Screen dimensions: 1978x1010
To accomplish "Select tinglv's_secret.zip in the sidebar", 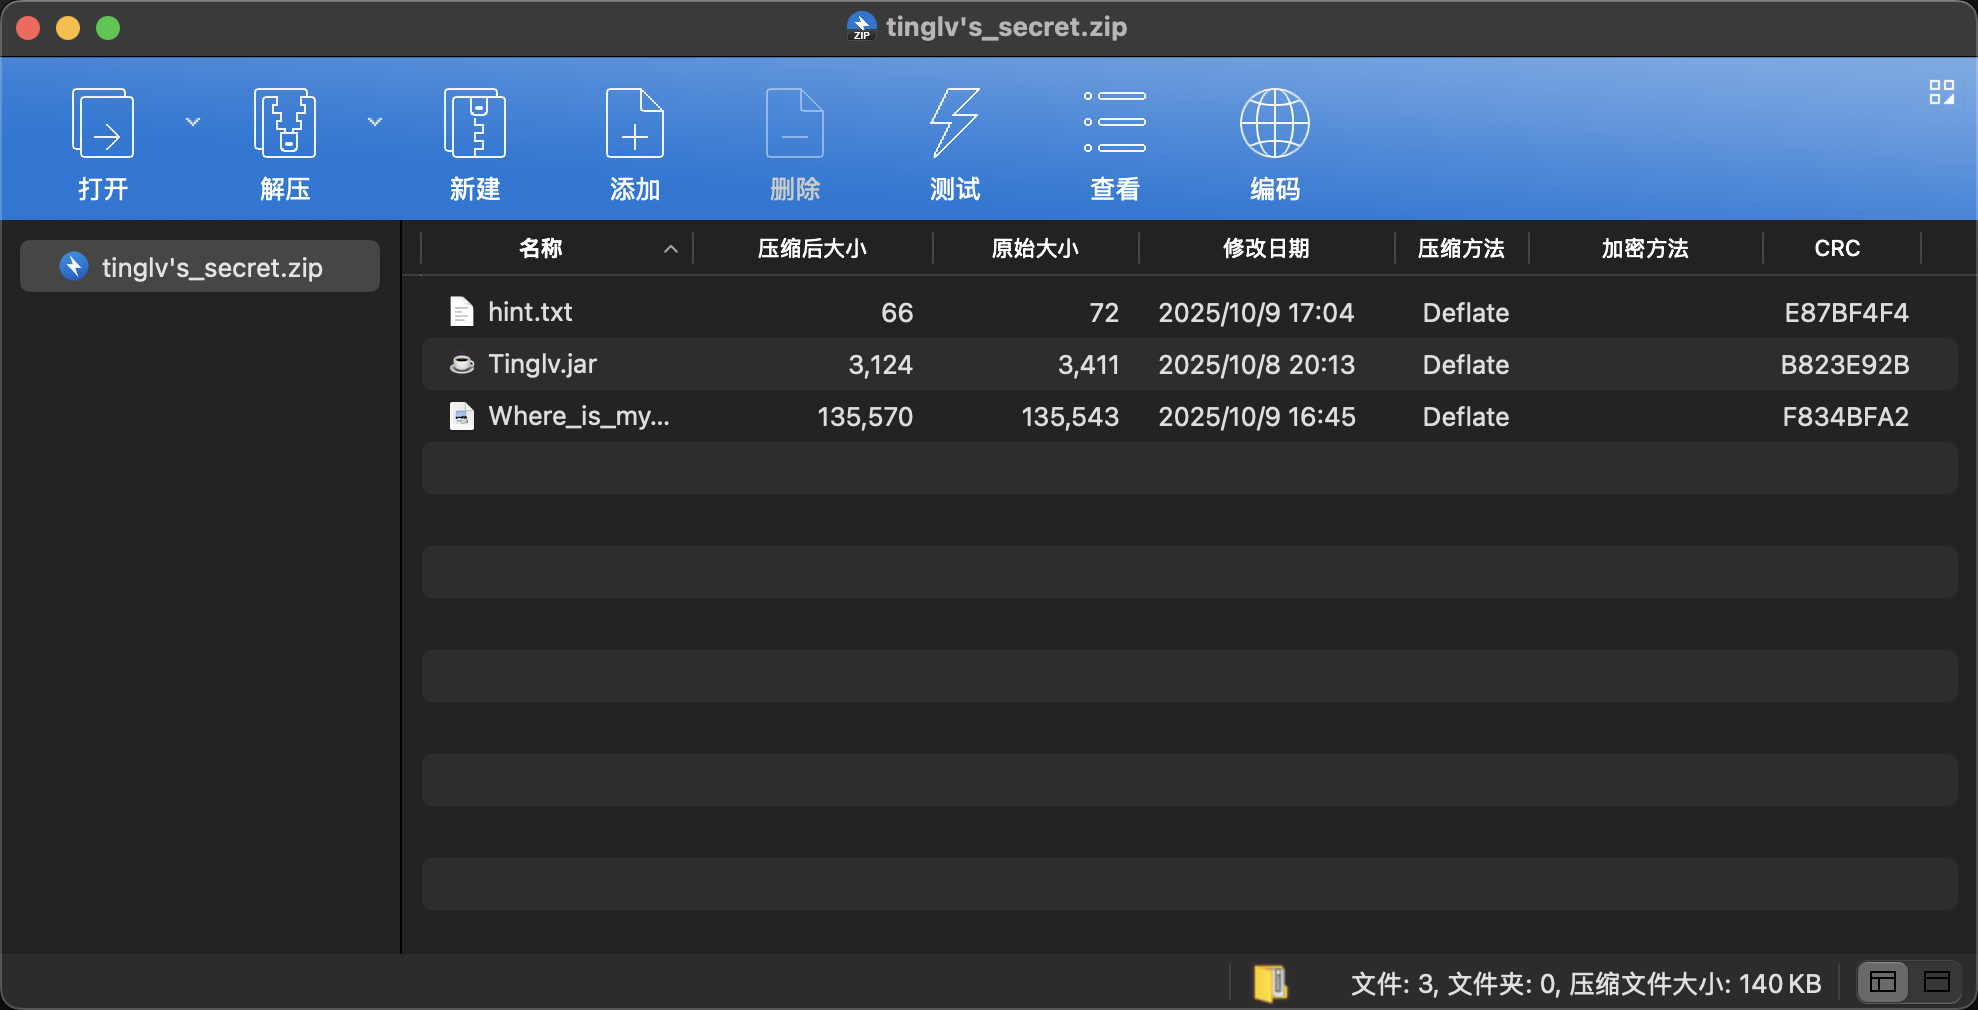I will (200, 267).
